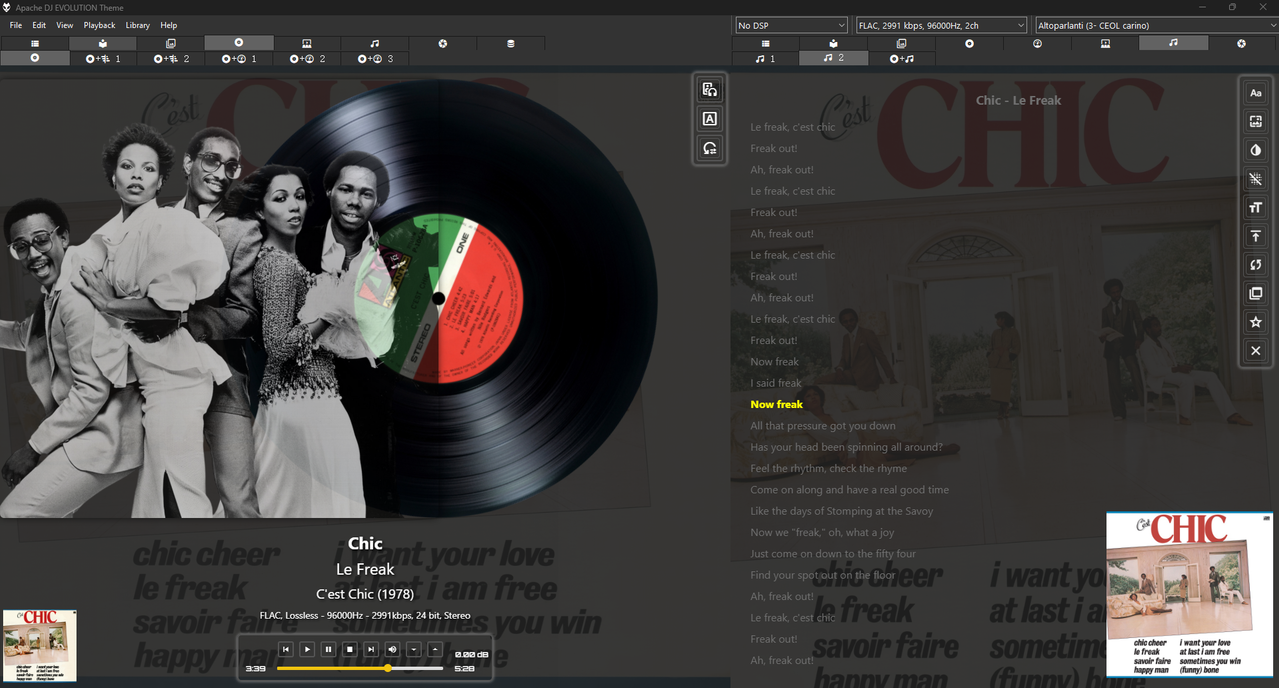Open the FLAC 2991 kbps format dropdown
The image size is (1279, 688).
pyautogui.click(x=941, y=25)
